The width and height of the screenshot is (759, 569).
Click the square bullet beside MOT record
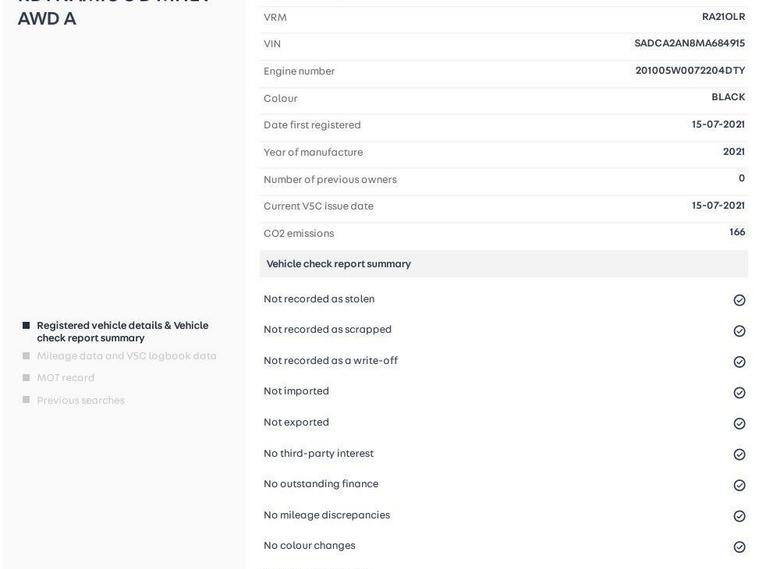pos(26,378)
